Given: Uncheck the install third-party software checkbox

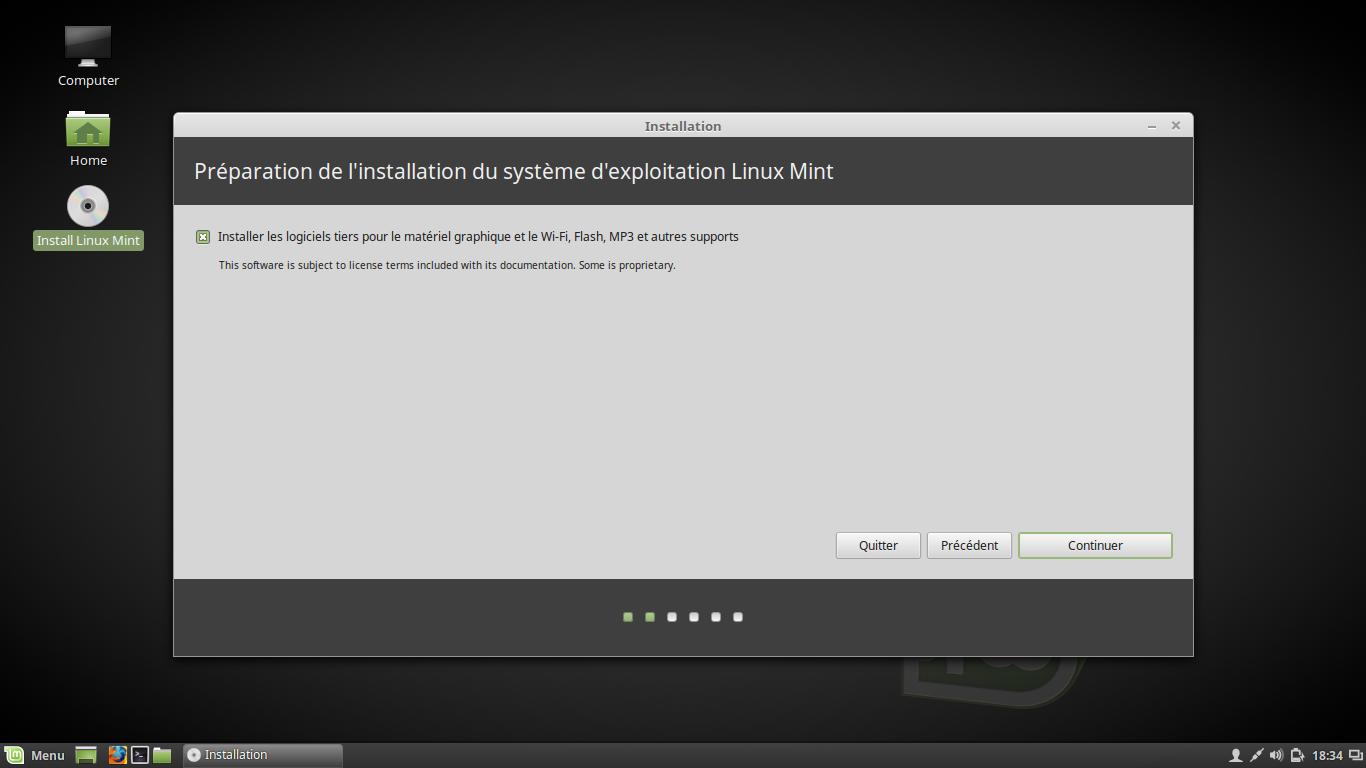Looking at the screenshot, I should (203, 237).
